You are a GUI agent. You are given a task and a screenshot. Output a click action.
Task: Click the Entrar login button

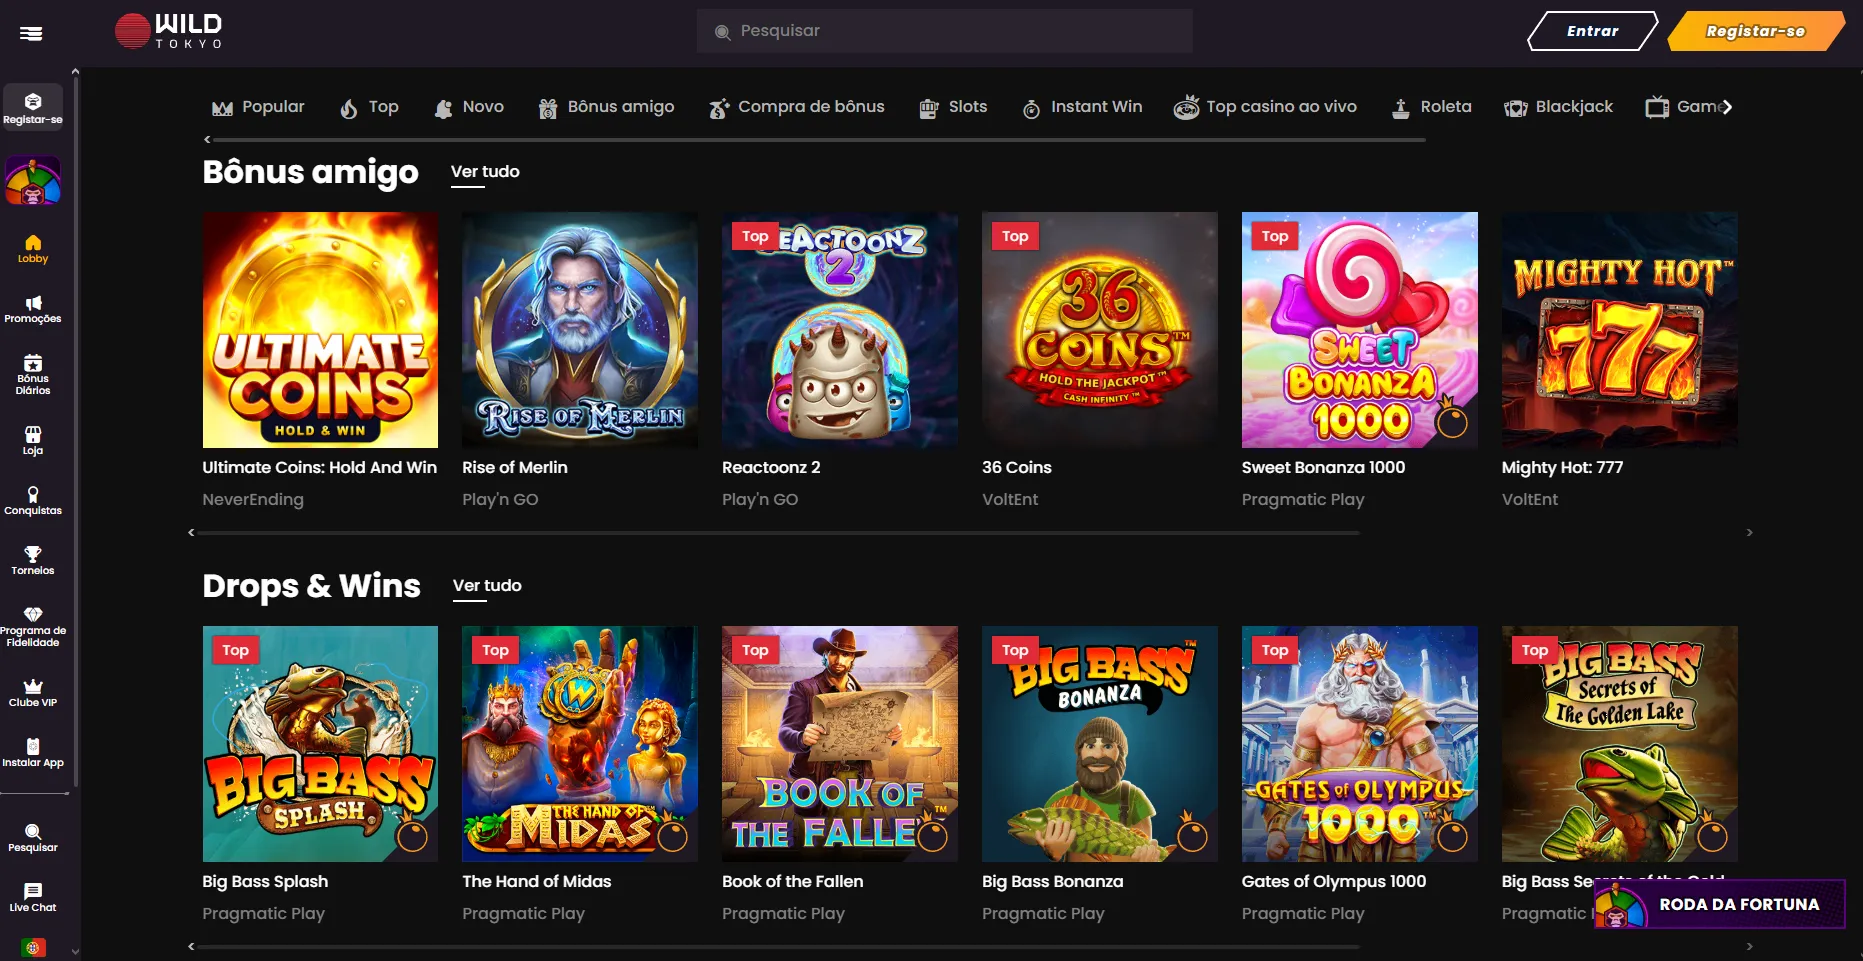pos(1592,31)
